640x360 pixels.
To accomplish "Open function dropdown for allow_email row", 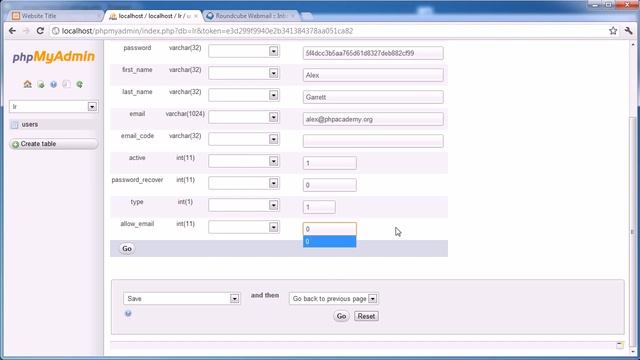I will pyautogui.click(x=244, y=227).
